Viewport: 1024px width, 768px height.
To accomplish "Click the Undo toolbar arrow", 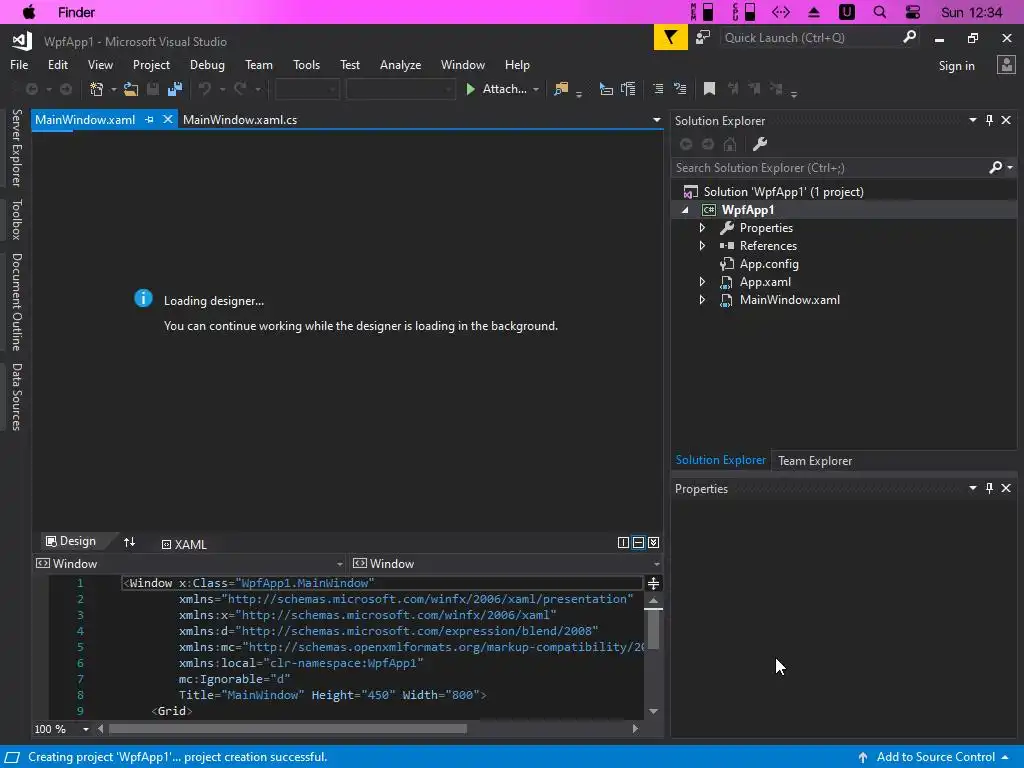I will [205, 89].
